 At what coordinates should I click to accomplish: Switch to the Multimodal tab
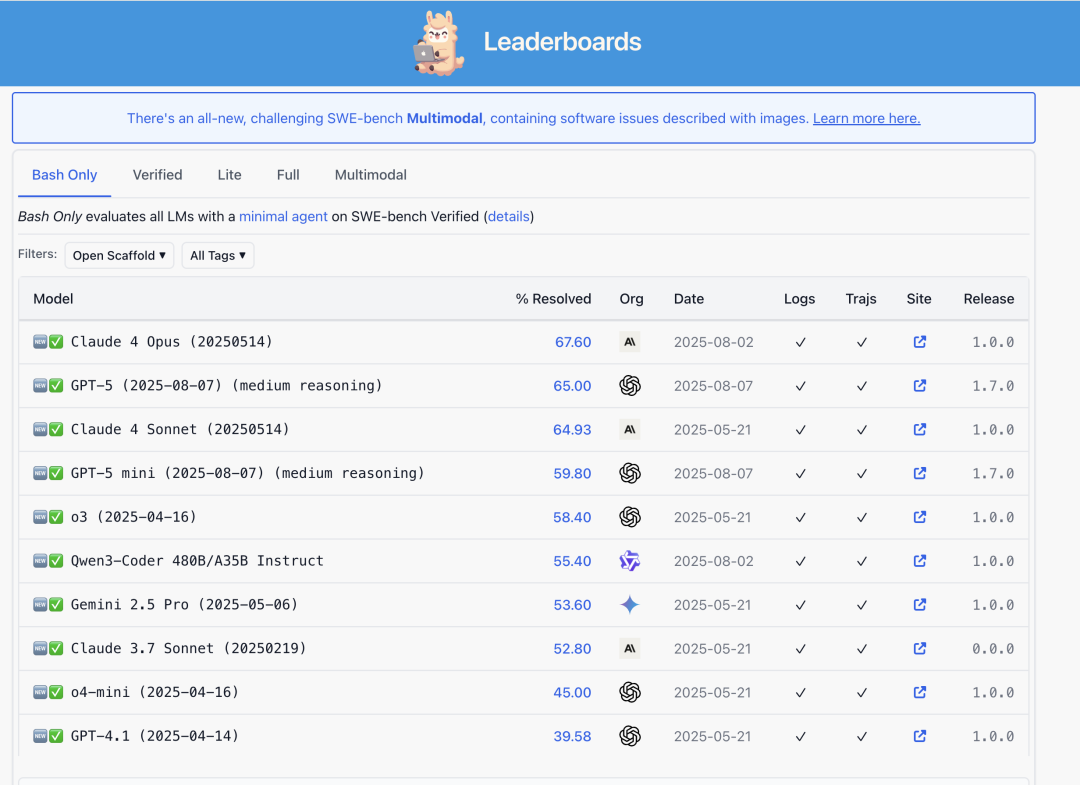coord(371,175)
